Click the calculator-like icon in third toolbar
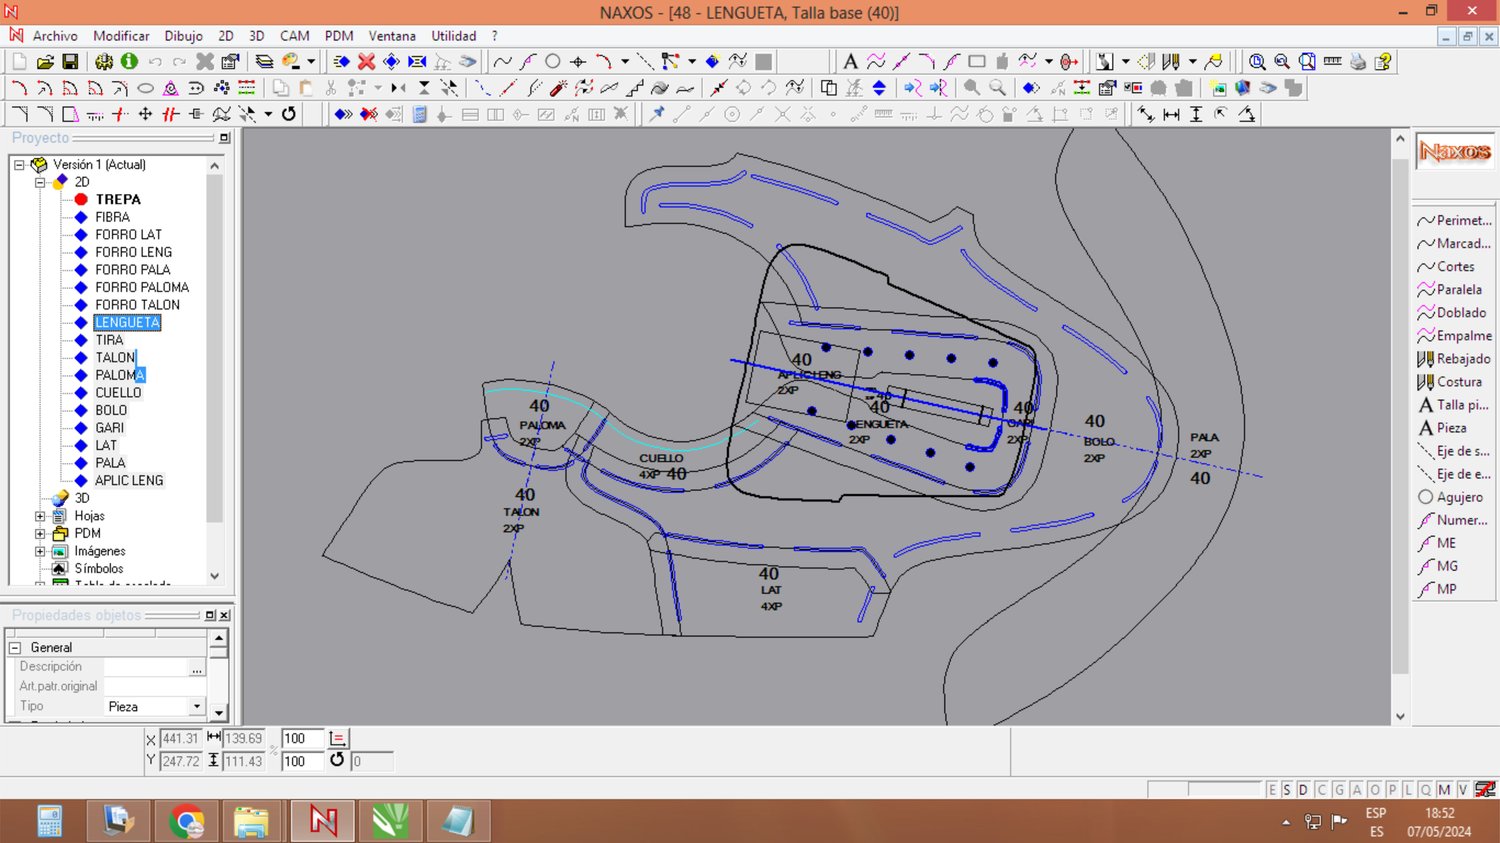 (420, 114)
